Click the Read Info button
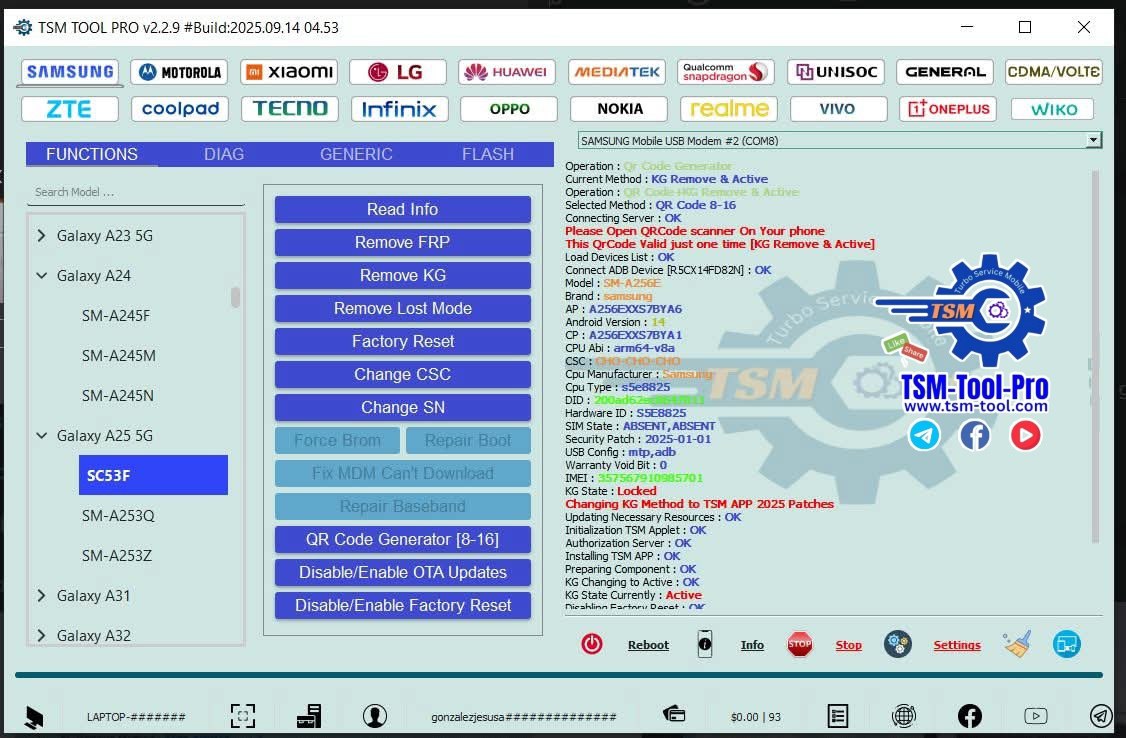 click(403, 210)
